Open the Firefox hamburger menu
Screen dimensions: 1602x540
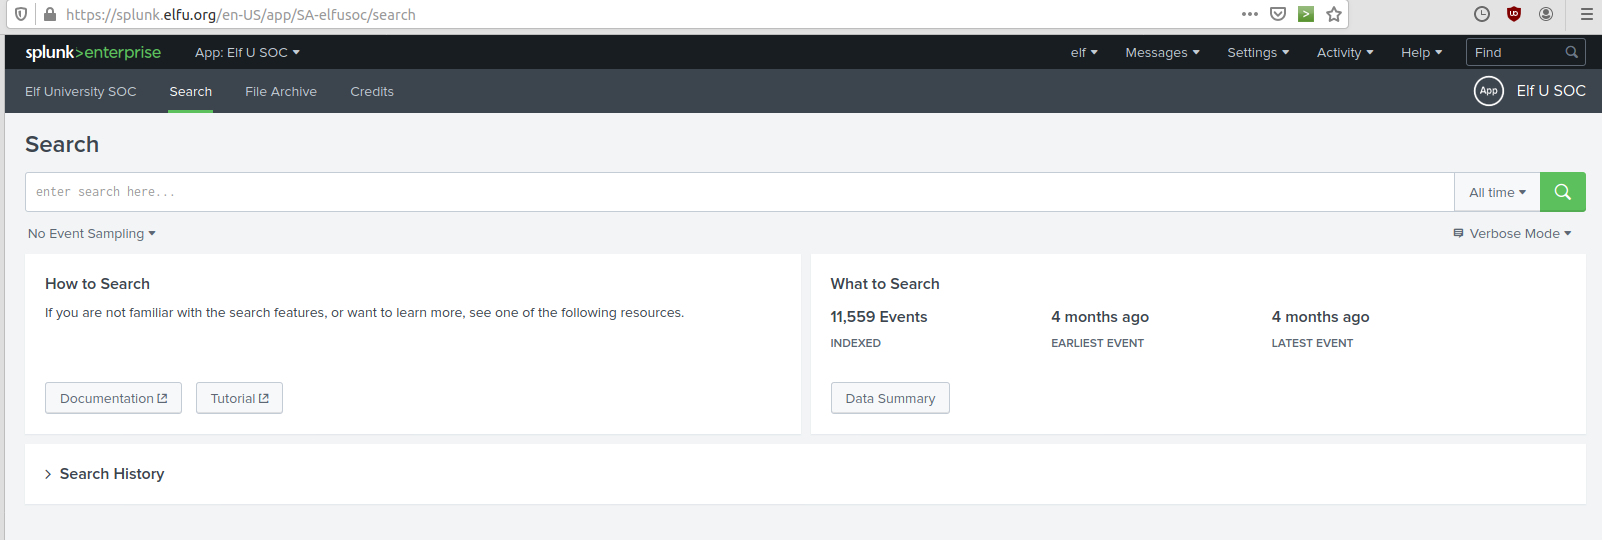coord(1586,14)
